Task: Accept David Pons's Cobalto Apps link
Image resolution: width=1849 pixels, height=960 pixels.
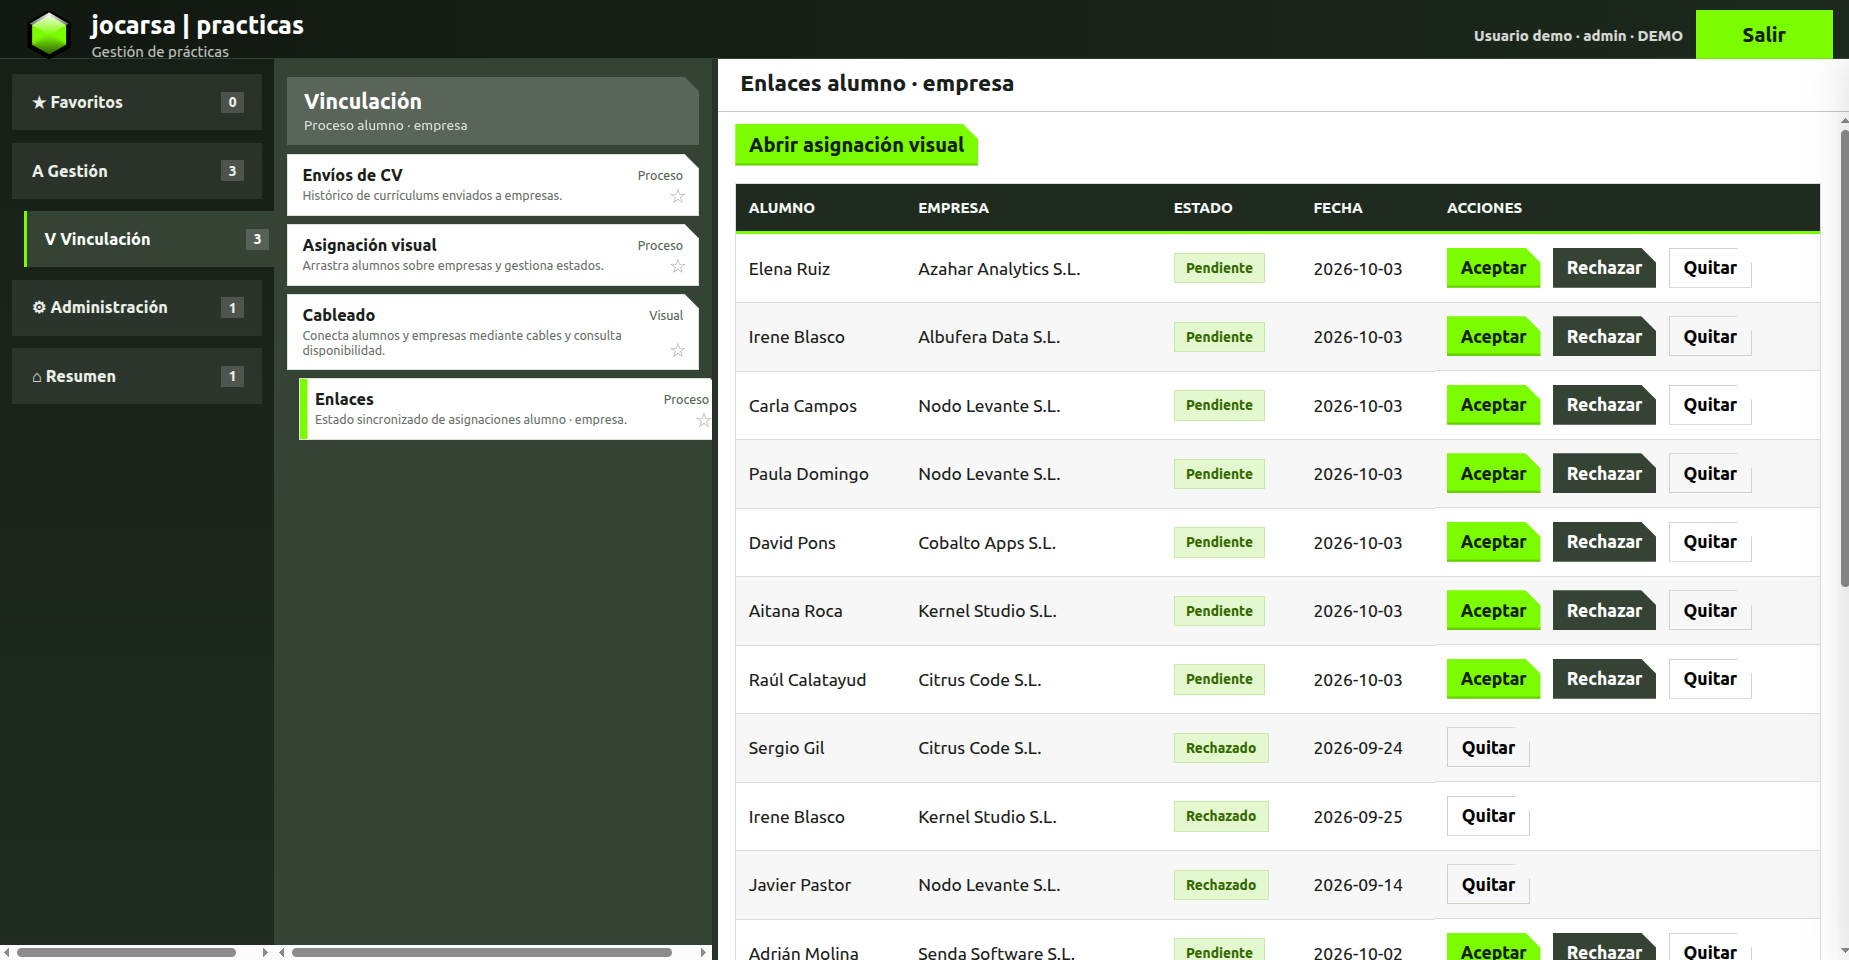Action: click(x=1494, y=542)
